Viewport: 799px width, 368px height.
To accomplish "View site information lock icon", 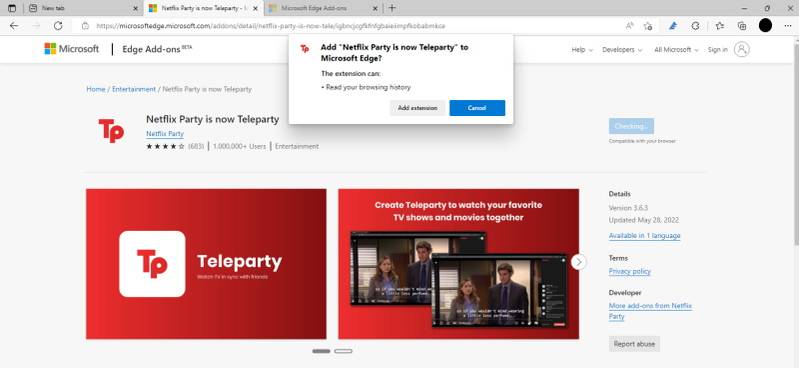I will 85,25.
